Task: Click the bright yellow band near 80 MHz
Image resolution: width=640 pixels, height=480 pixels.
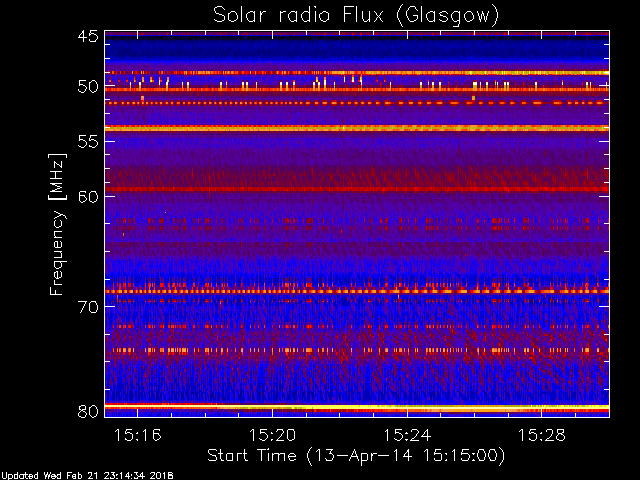Action: [x=356, y=407]
